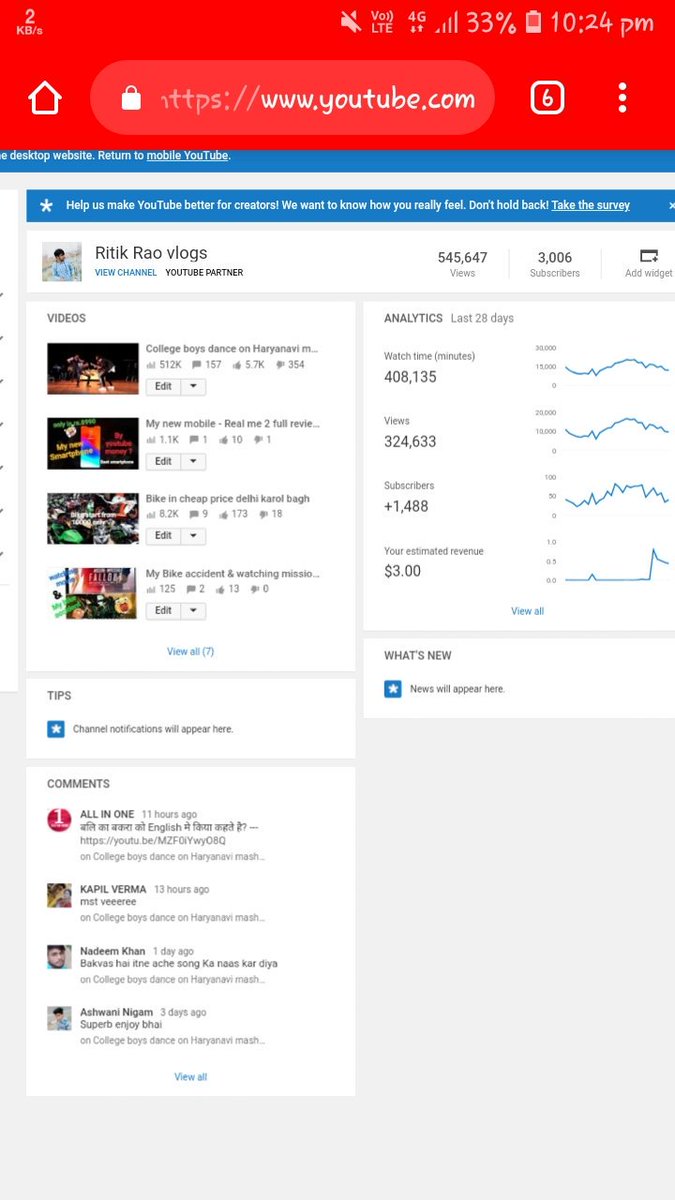This screenshot has width=675, height=1200.
Task: Click Edit button for College boys dance video
Action: [164, 387]
